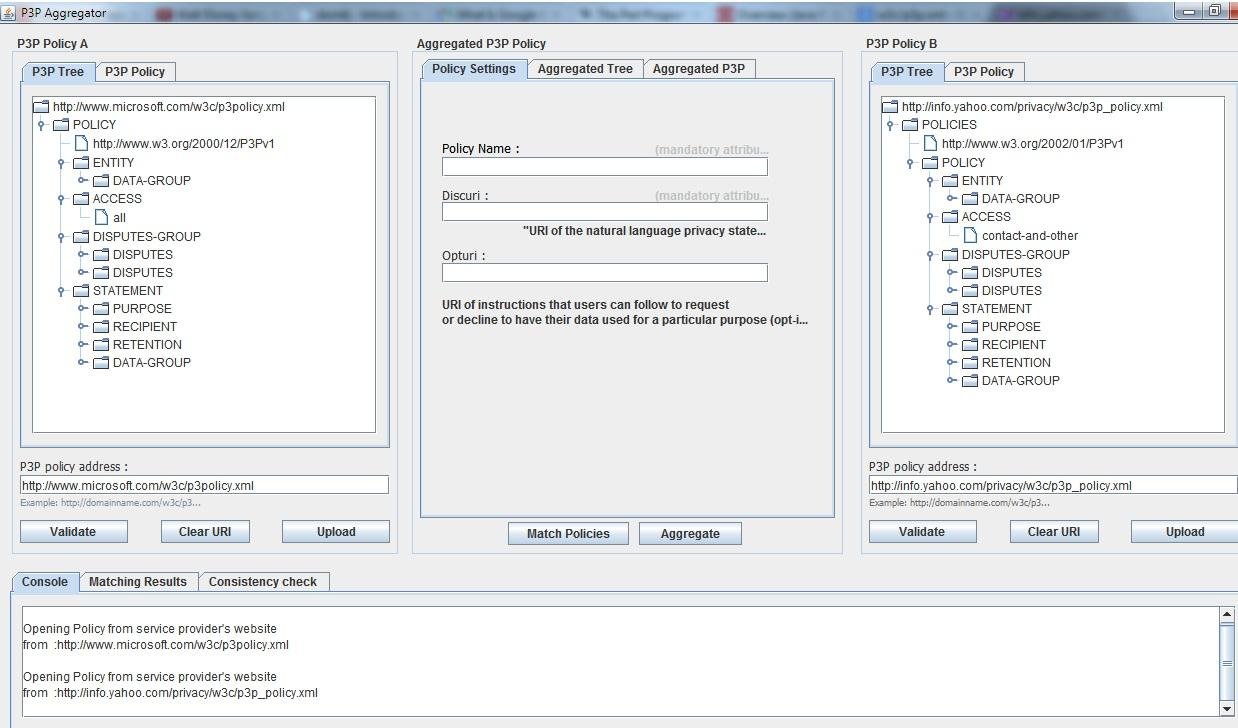This screenshot has height=728, width=1238.
Task: Click file icon beside http://www.w3.org/2002/01/P3Pv1
Action: (931, 143)
